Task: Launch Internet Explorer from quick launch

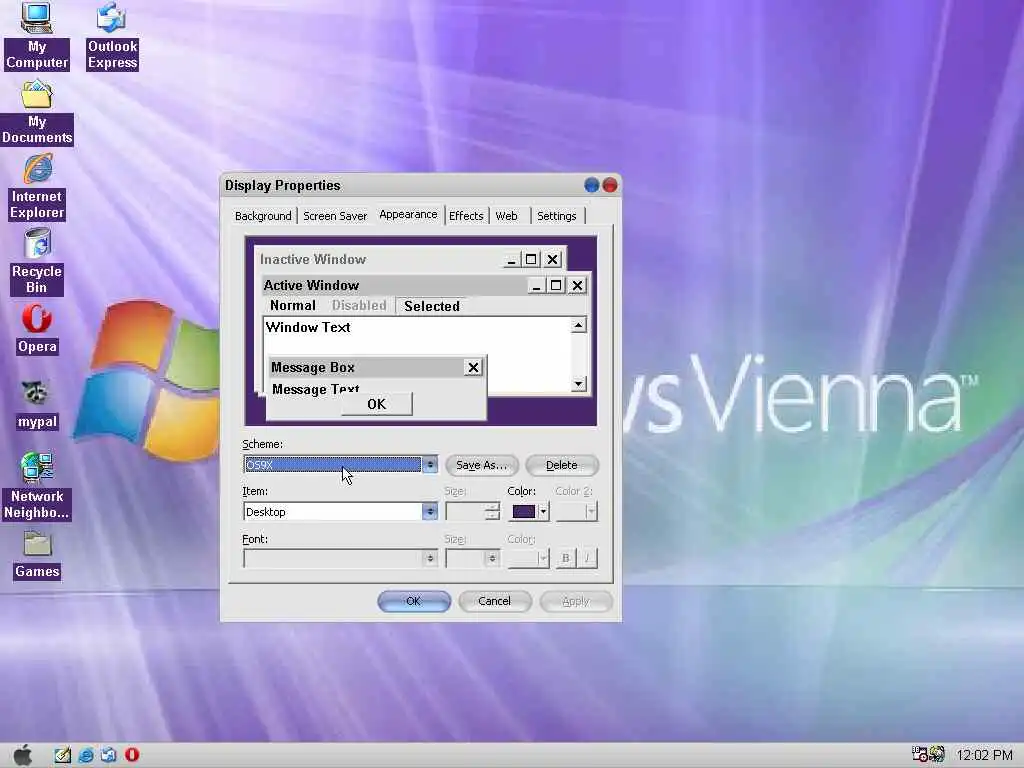Action: pyautogui.click(x=86, y=755)
